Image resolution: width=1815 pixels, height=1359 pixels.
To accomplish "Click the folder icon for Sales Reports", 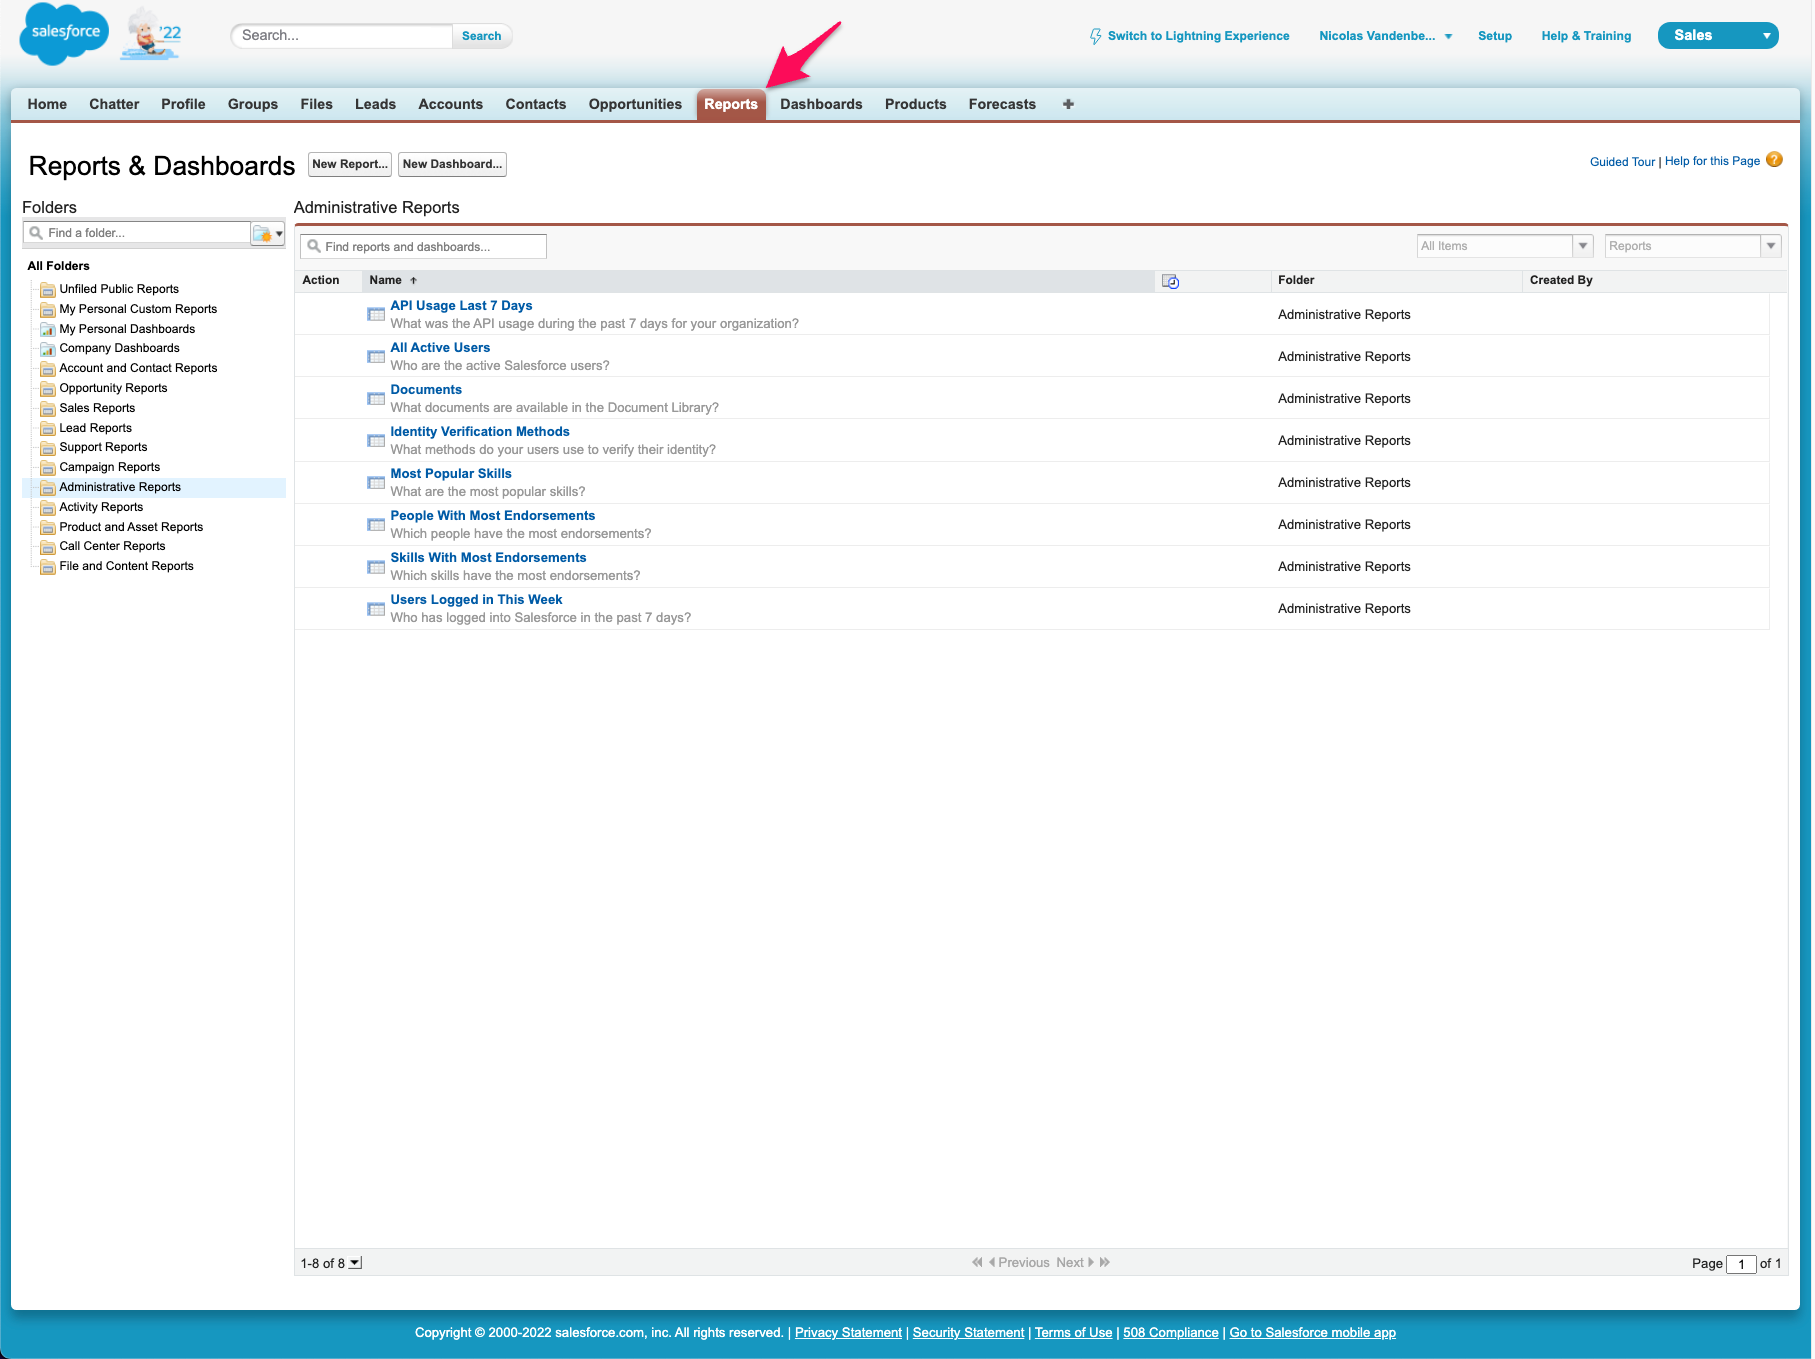I will pyautogui.click(x=47, y=408).
